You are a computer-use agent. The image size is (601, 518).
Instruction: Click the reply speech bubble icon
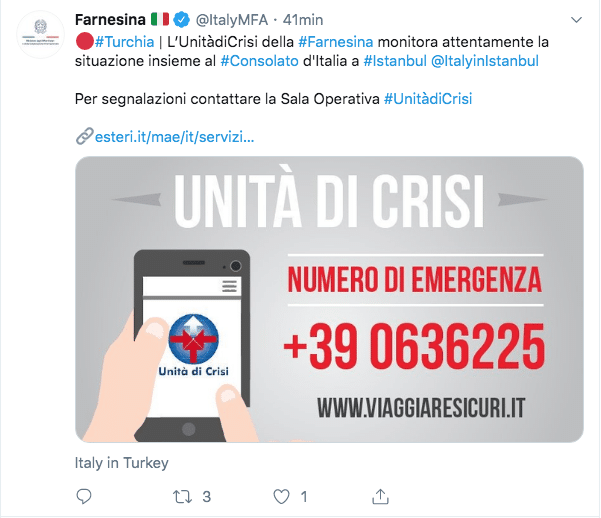pyautogui.click(x=84, y=497)
